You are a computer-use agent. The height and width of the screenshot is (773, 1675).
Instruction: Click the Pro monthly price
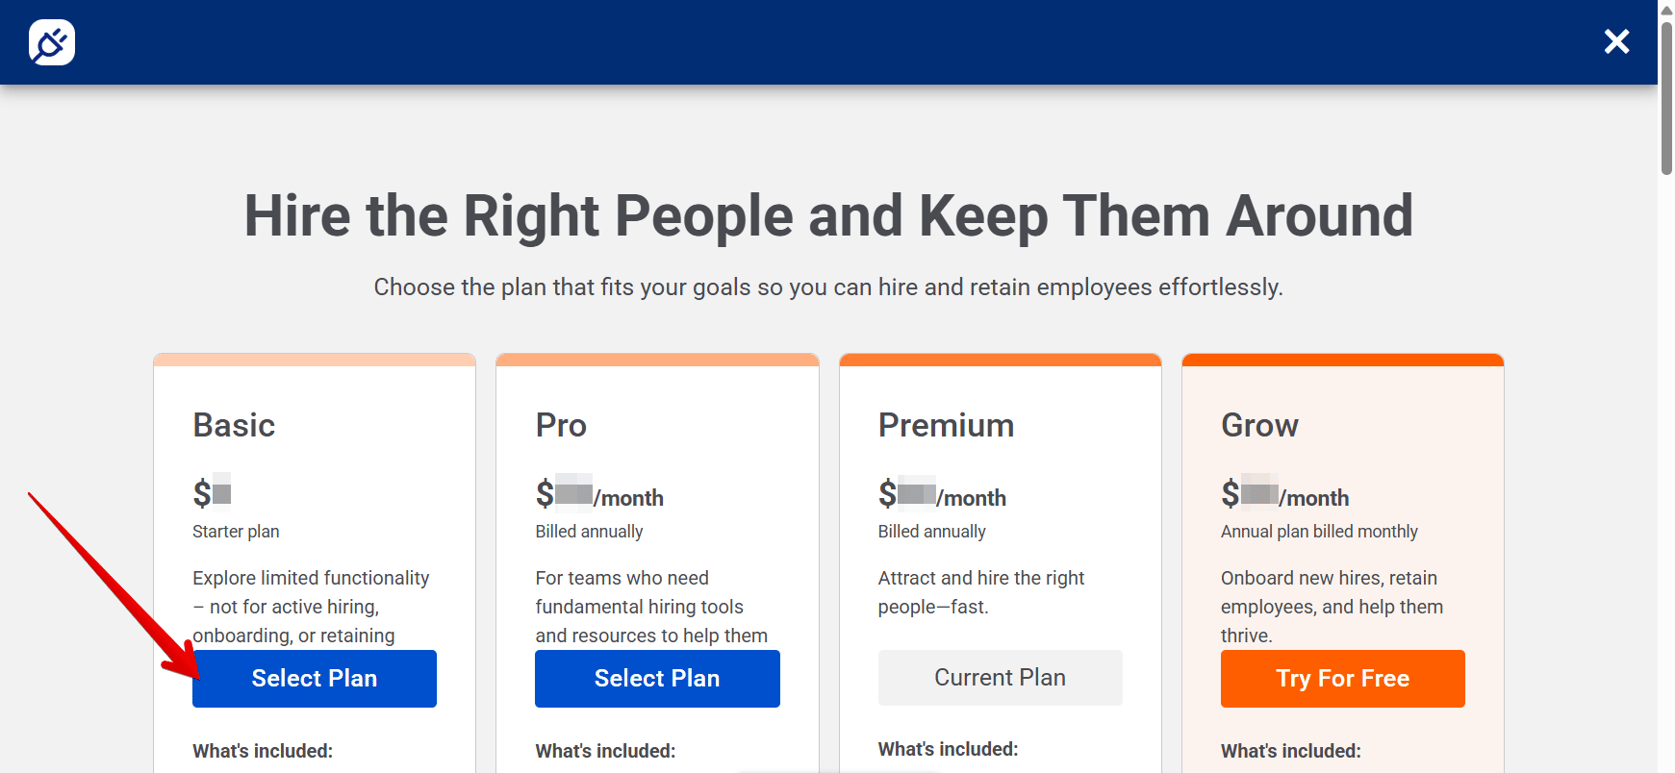point(600,494)
